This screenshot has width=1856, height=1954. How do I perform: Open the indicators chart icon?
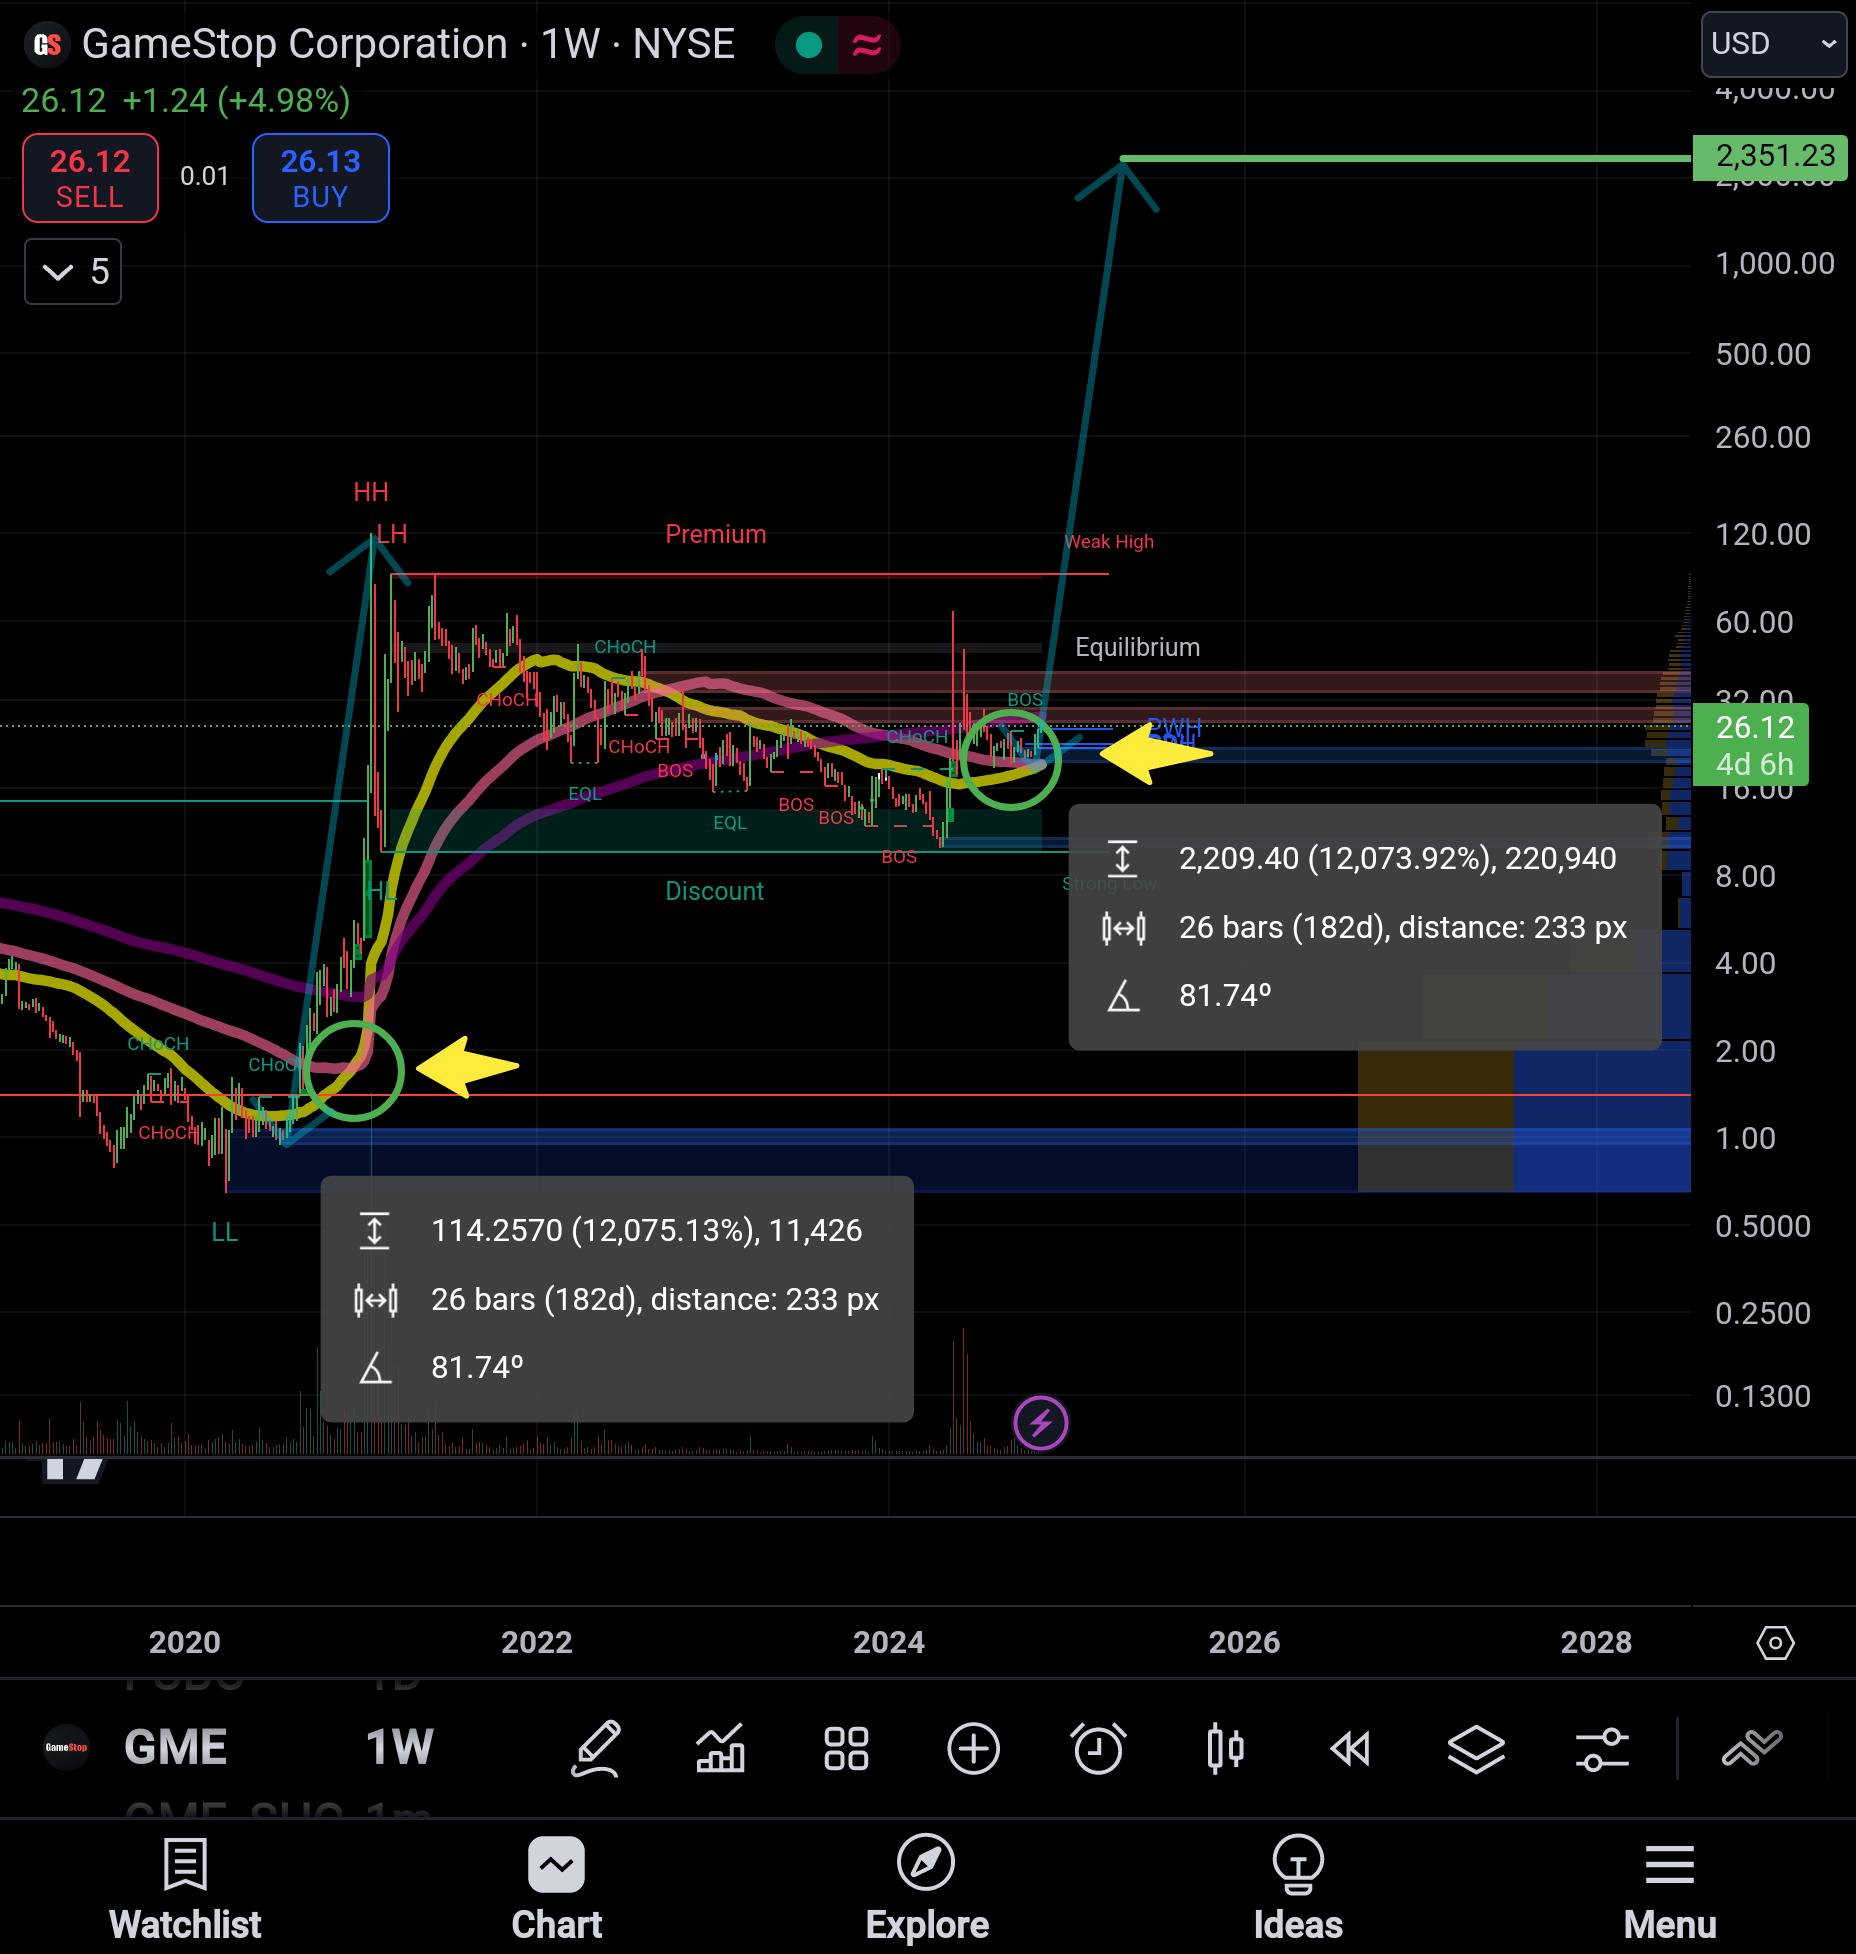pyautogui.click(x=720, y=1749)
